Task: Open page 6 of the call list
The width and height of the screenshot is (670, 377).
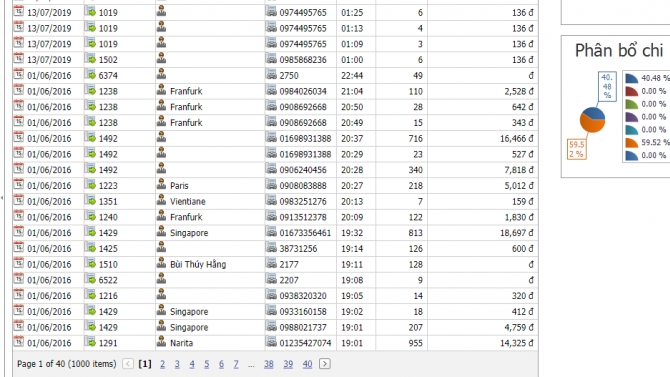Action: tap(221, 364)
